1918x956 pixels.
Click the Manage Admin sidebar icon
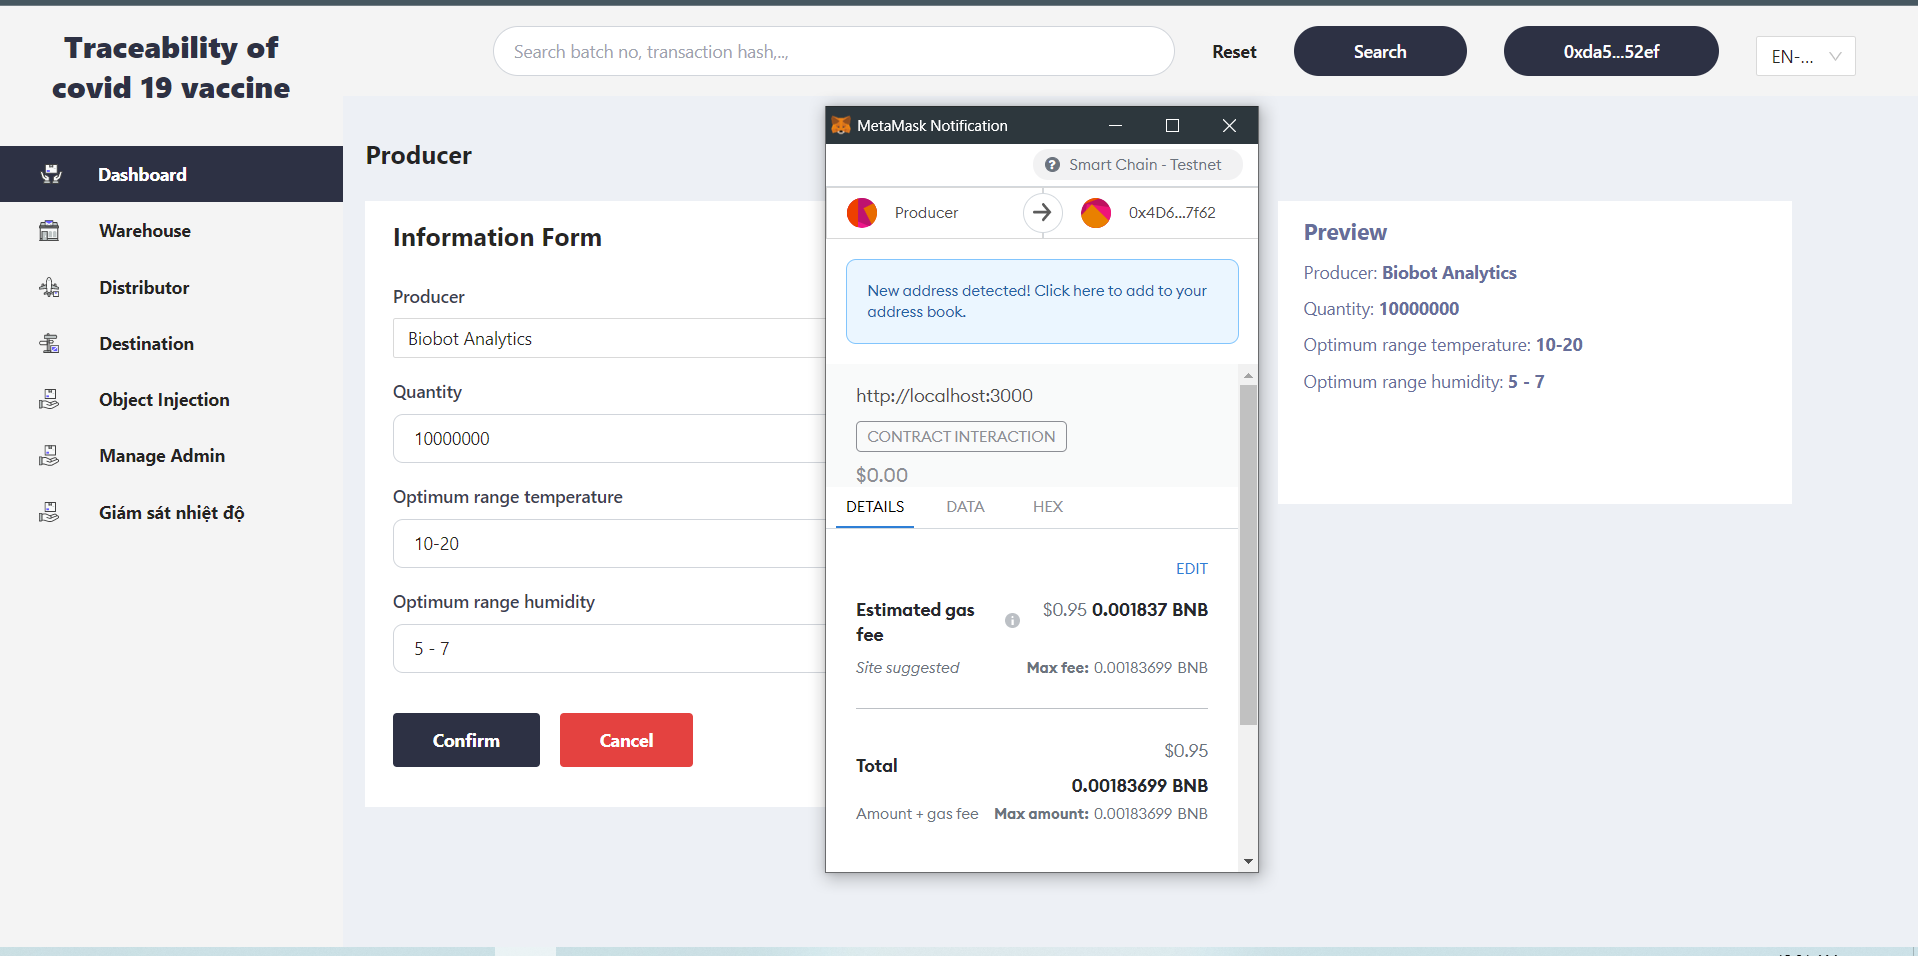49,456
